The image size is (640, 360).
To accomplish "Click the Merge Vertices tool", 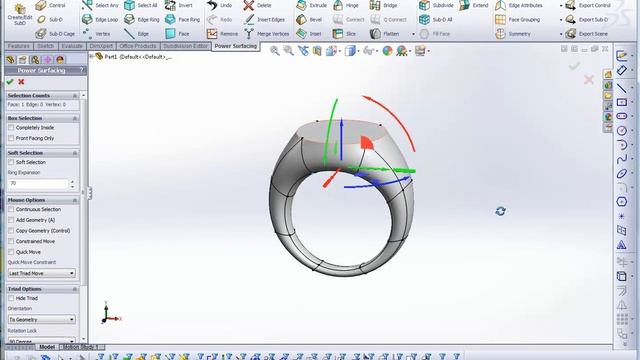I will point(267,33).
